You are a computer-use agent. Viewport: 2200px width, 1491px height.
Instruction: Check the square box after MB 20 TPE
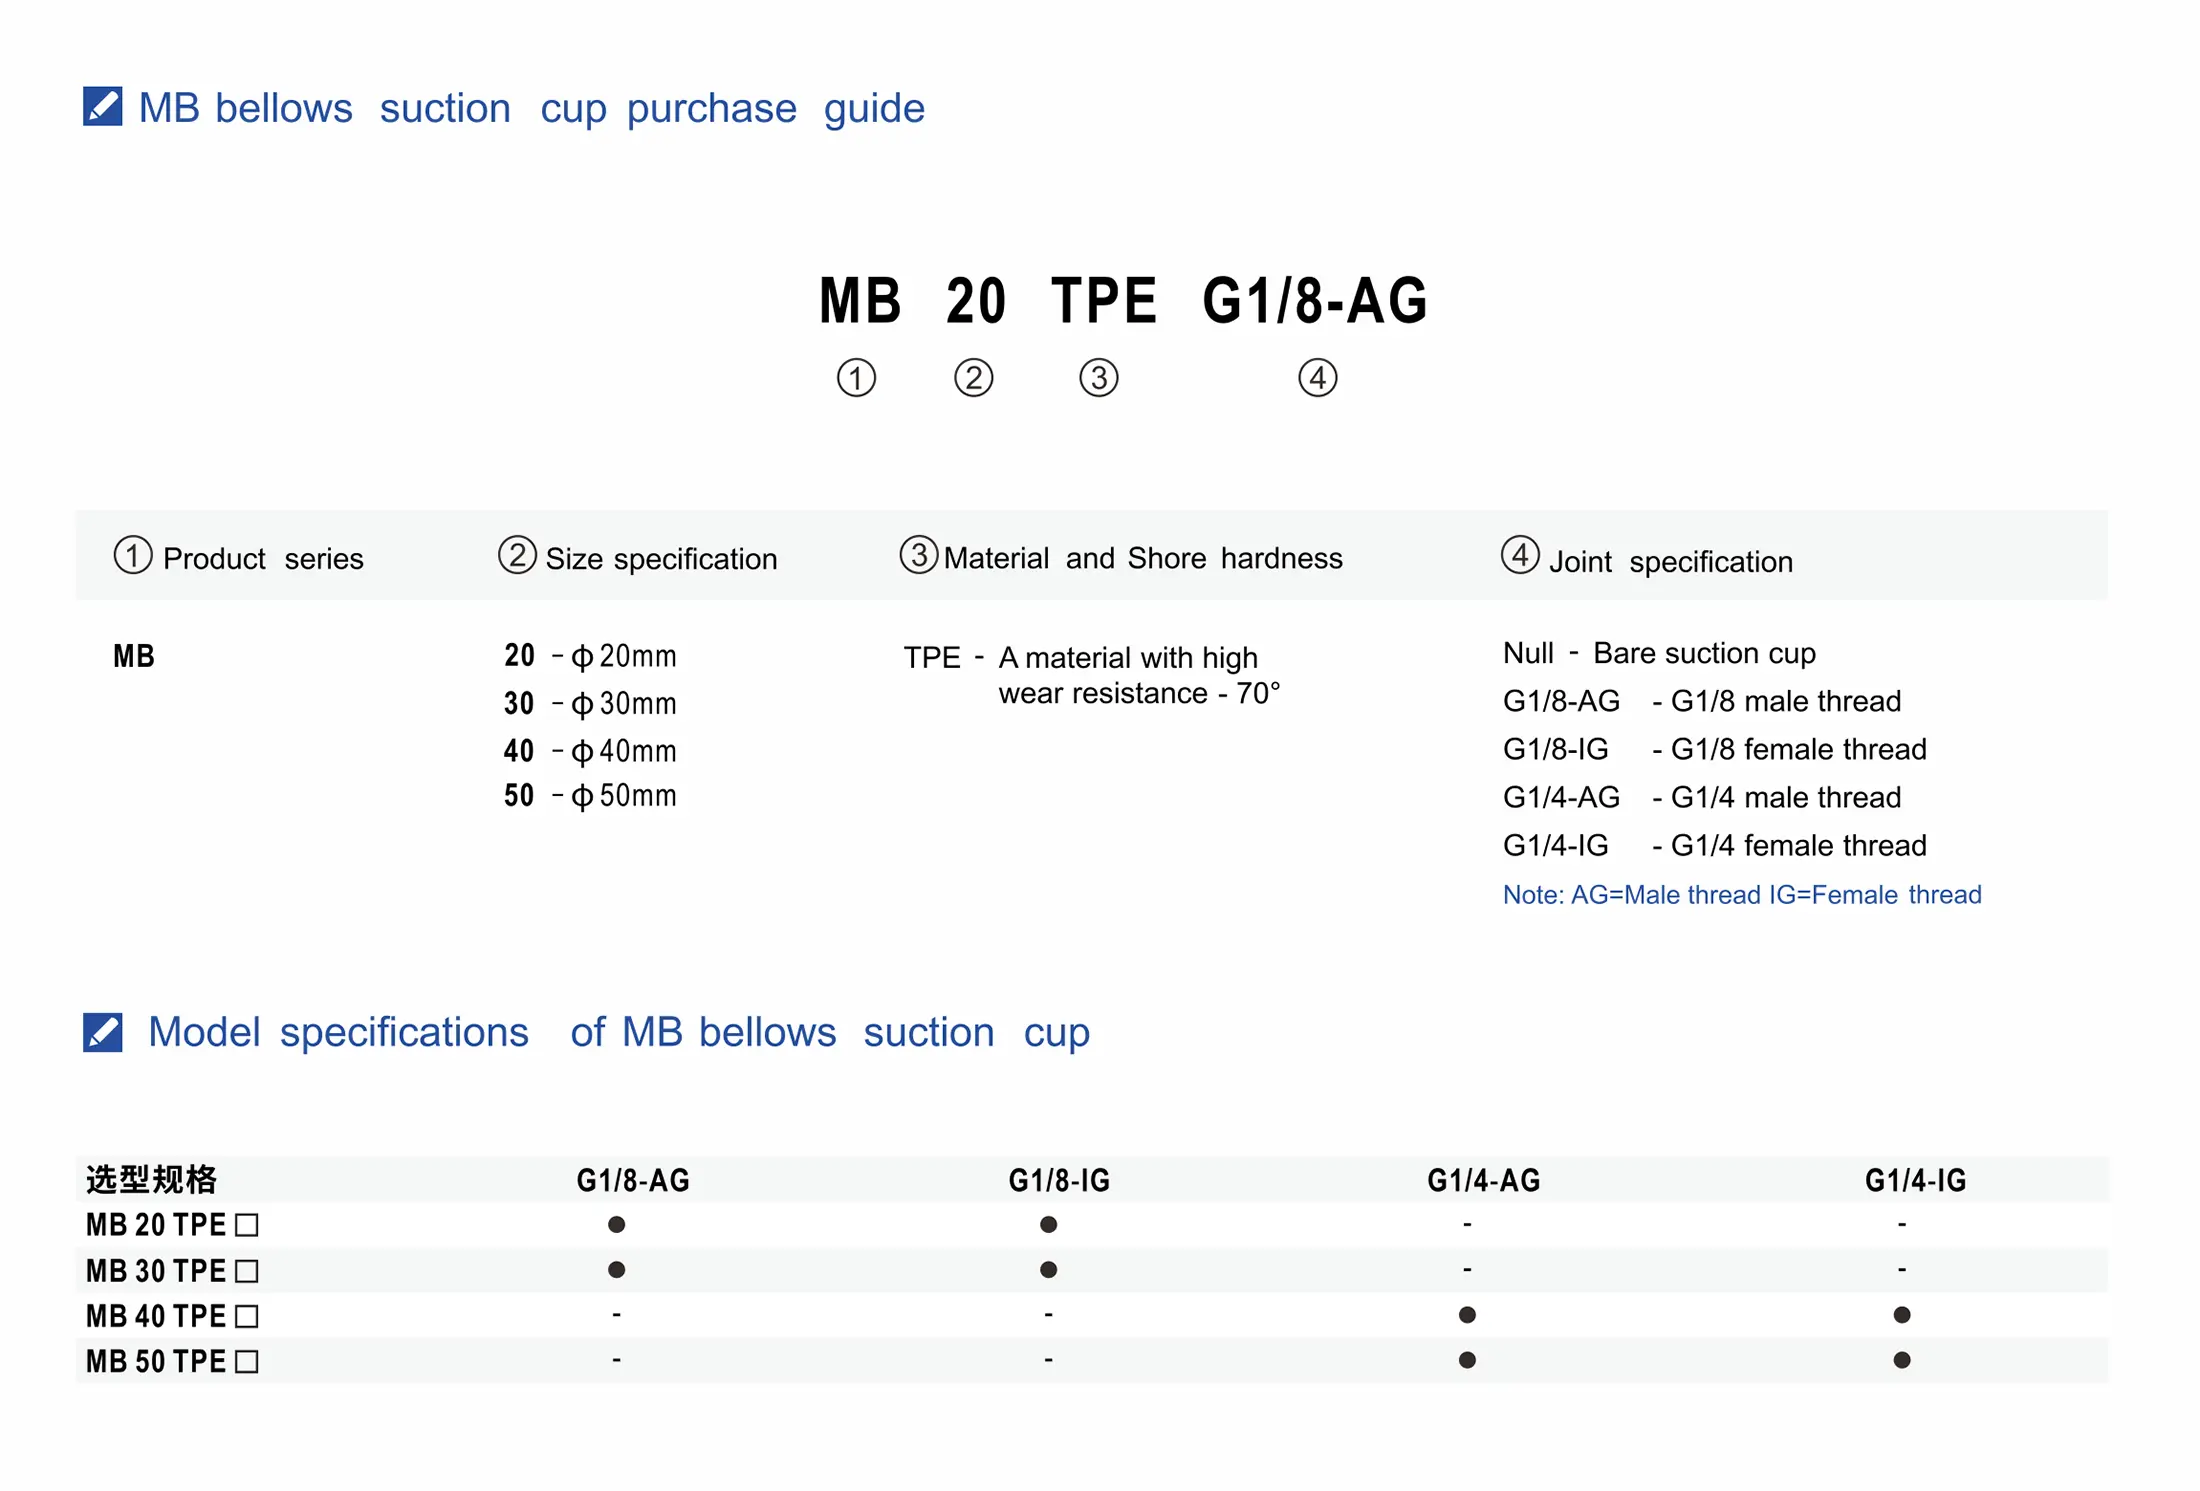247,1225
